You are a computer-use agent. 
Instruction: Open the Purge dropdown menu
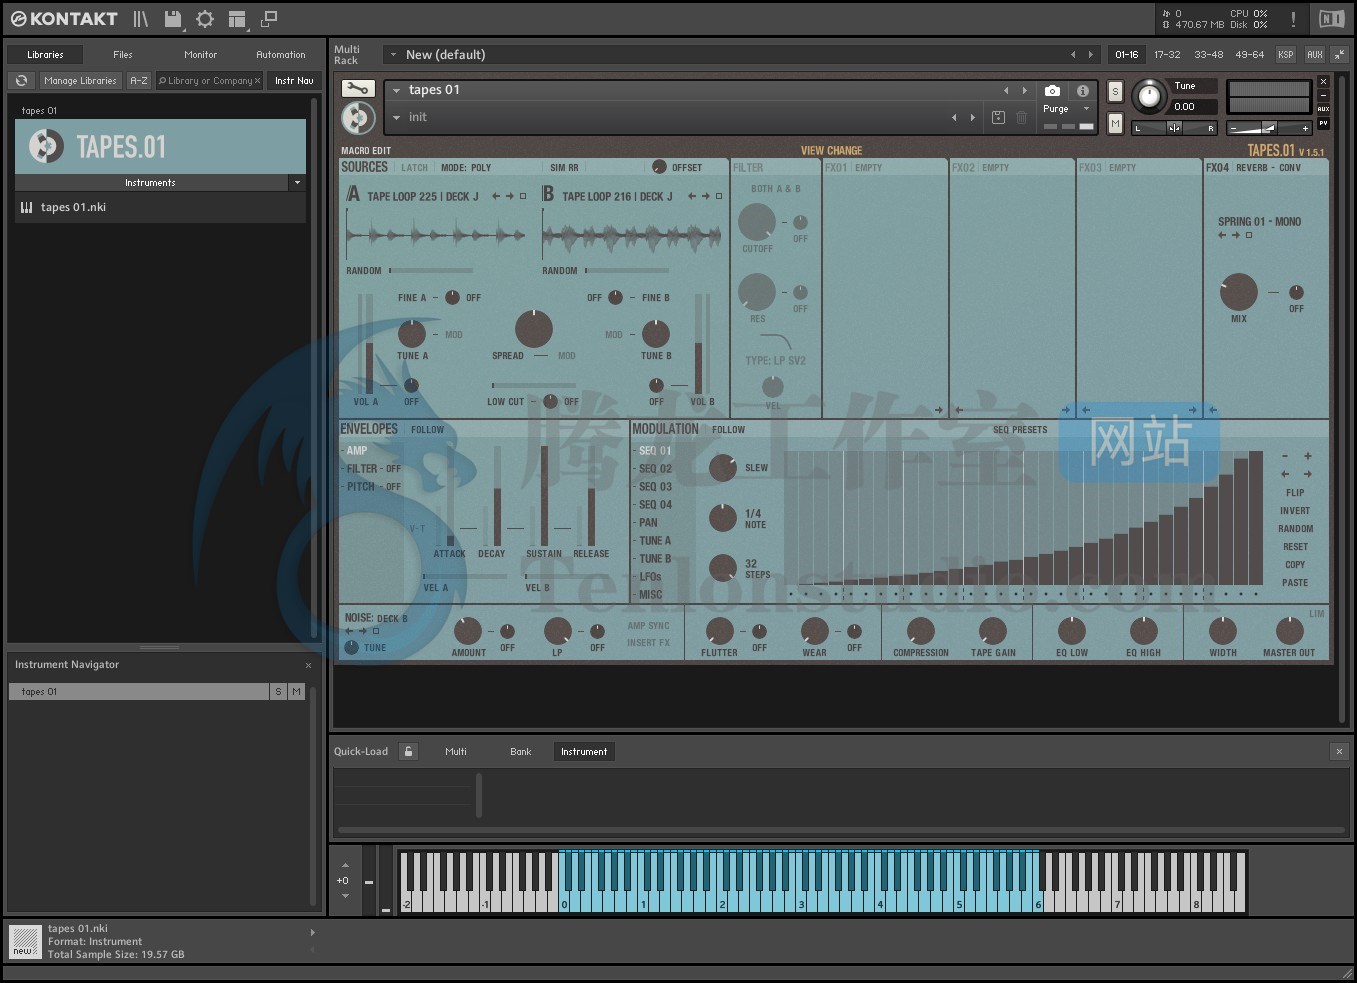click(x=1086, y=109)
